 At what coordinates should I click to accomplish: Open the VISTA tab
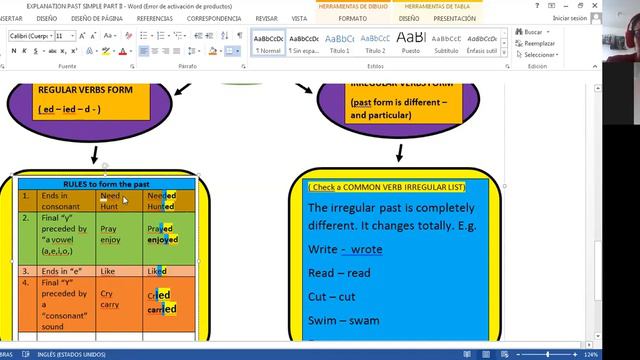click(x=299, y=19)
